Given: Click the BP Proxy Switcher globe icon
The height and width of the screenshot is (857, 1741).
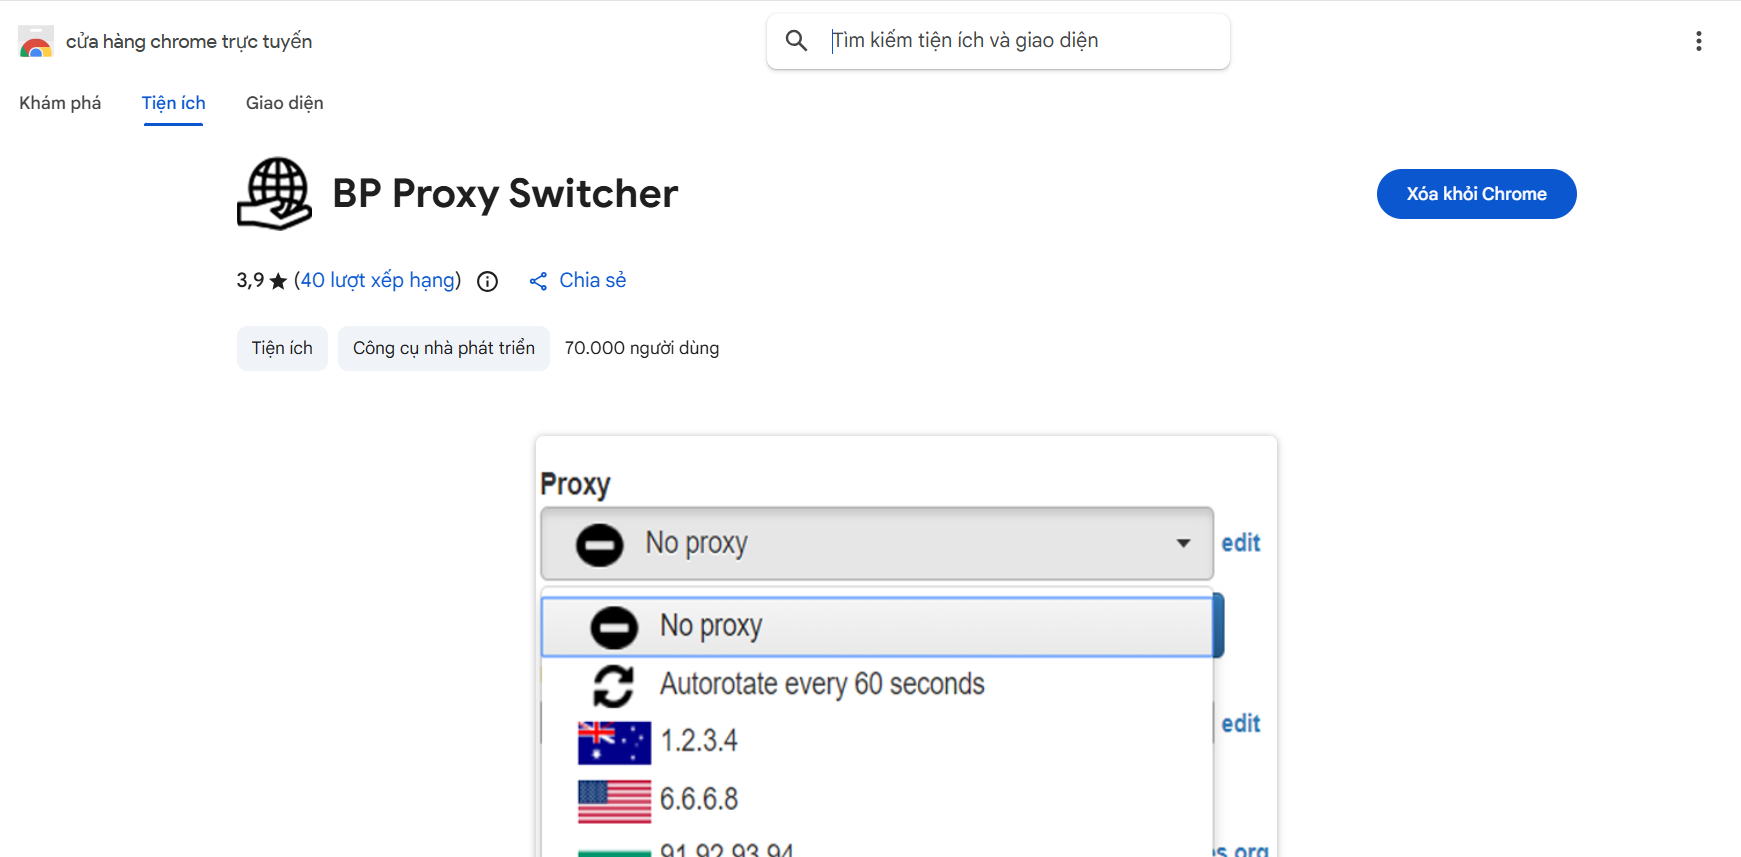Looking at the screenshot, I should click(x=275, y=193).
